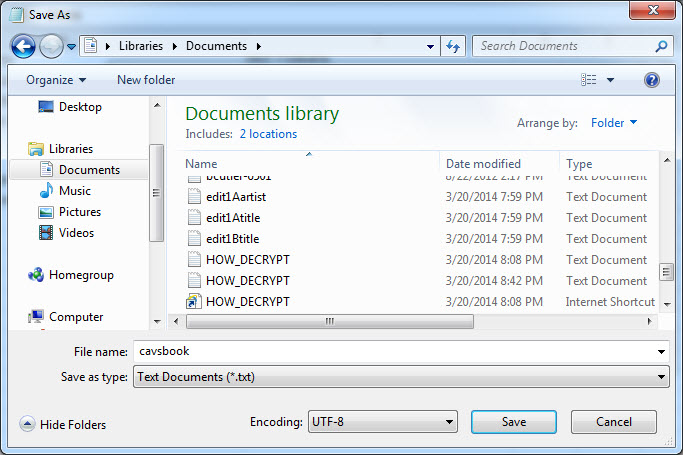683x455 pixels.
Task: Click the 2 locations link
Action: pos(268,134)
